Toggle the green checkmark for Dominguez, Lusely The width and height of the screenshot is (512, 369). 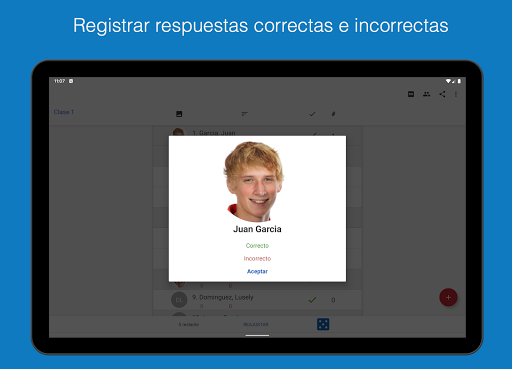click(312, 300)
